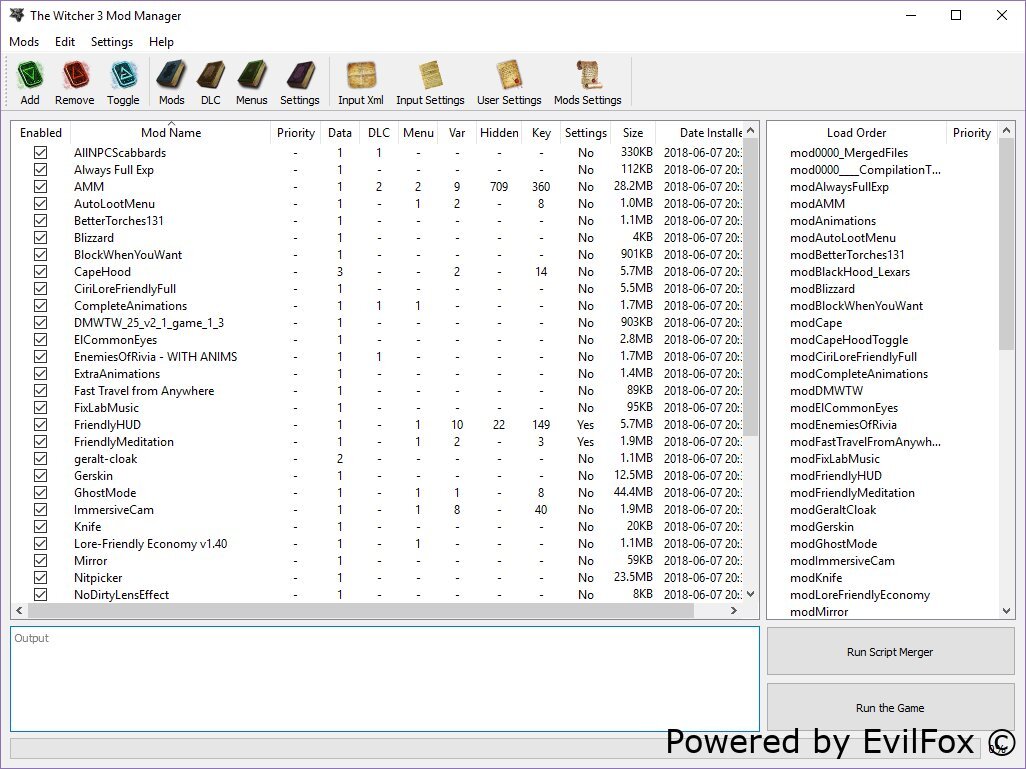Image resolution: width=1026 pixels, height=769 pixels.
Task: Open the Menus folder book icon
Action: click(252, 76)
